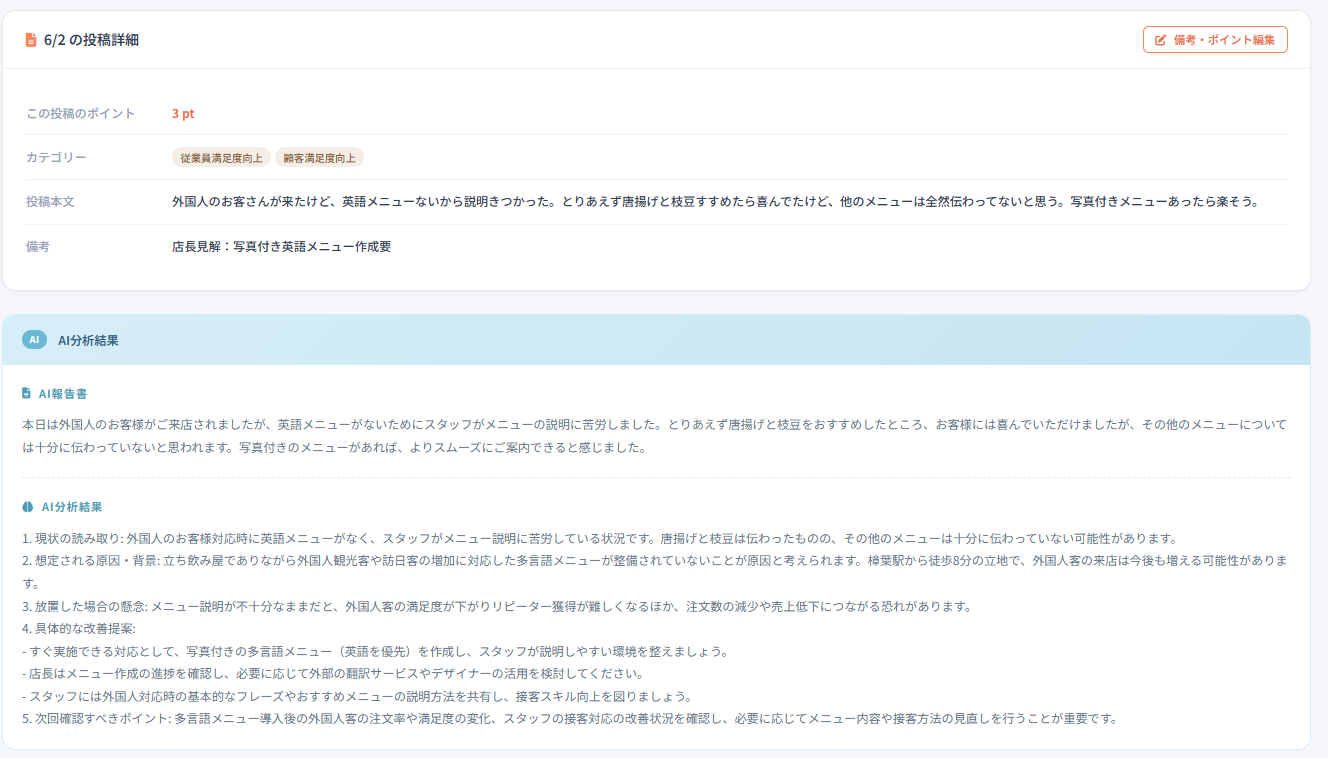
Task: Click the 備考 row label
Action: coord(38,246)
